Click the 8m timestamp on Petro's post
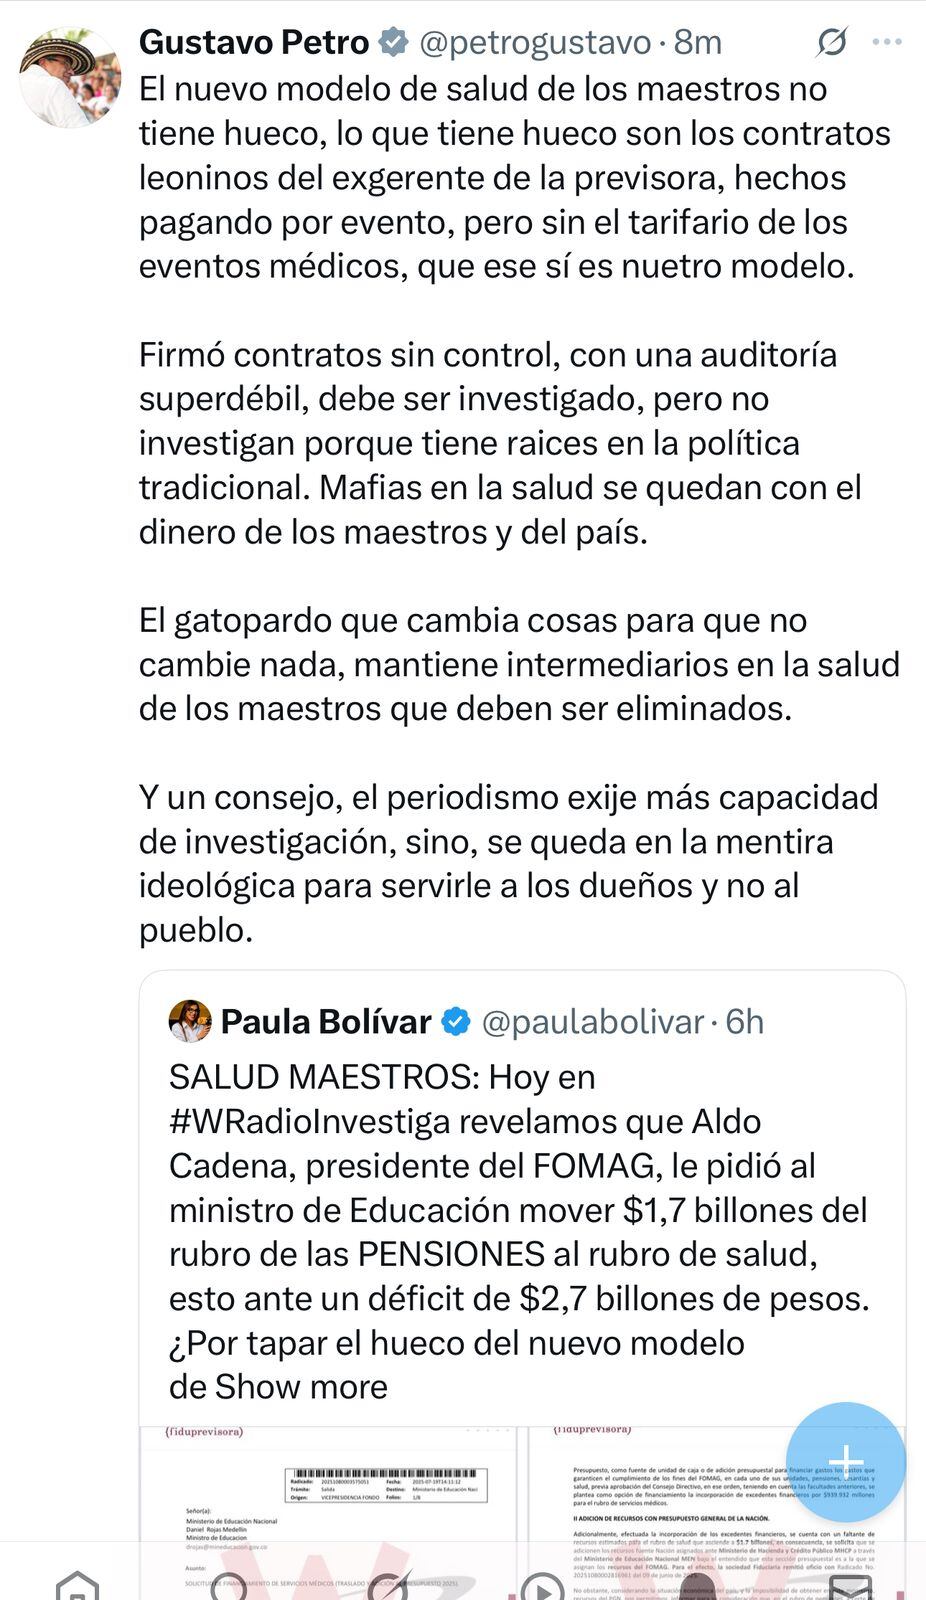Viewport: 926px width, 1600px height. point(698,42)
